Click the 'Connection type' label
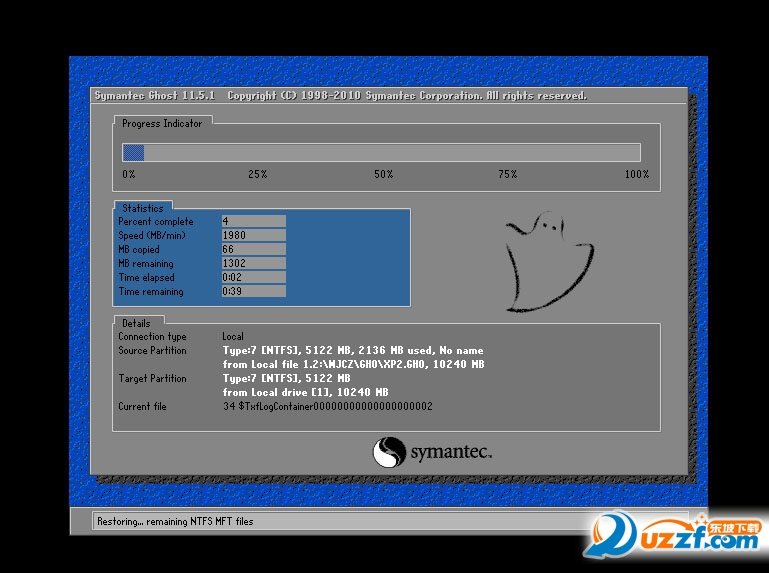The height and width of the screenshot is (573, 769). pyautogui.click(x=152, y=337)
